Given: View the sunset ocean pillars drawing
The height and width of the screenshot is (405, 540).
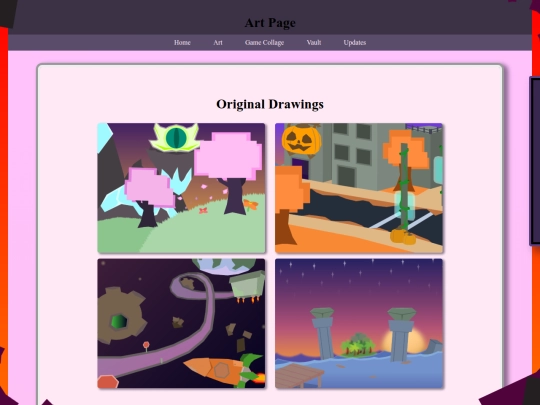Looking at the screenshot, I should pos(359,323).
